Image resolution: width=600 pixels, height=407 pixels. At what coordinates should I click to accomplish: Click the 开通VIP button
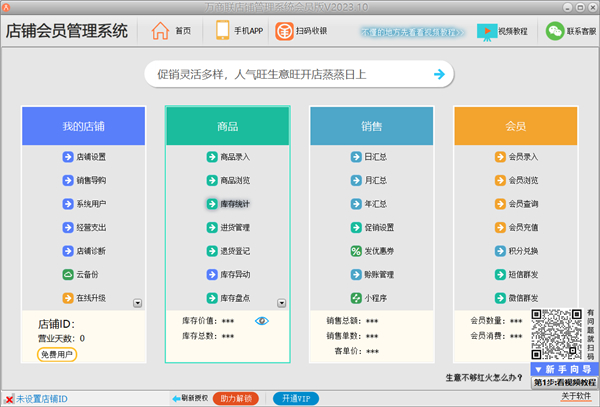(x=298, y=398)
